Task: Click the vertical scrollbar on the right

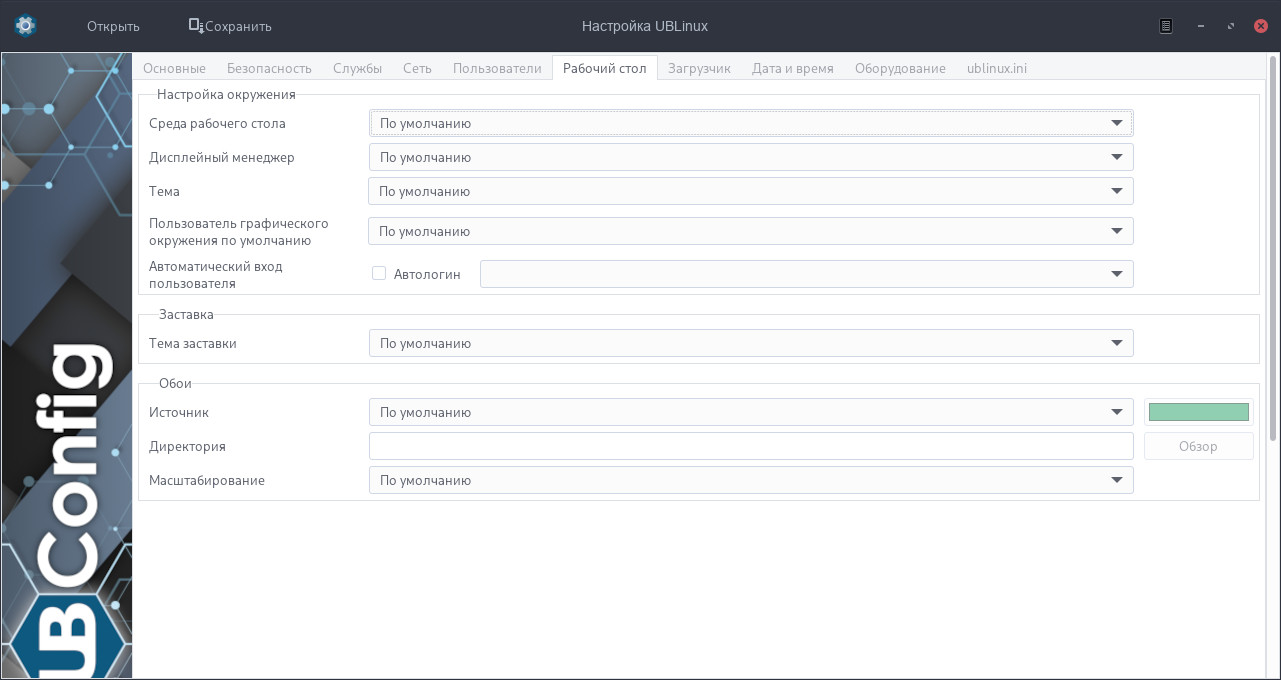Action: (1273, 250)
